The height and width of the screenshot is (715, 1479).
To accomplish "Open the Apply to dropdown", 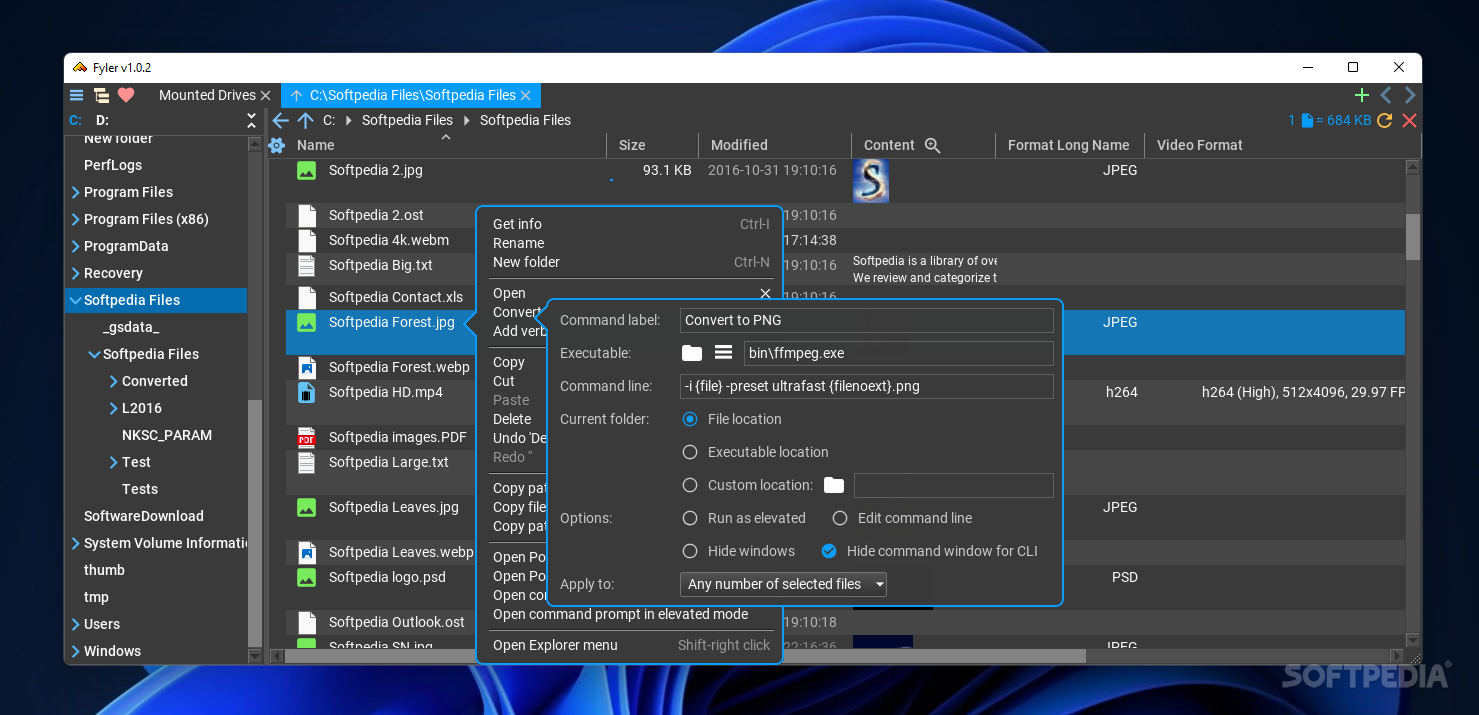I will click(x=783, y=584).
